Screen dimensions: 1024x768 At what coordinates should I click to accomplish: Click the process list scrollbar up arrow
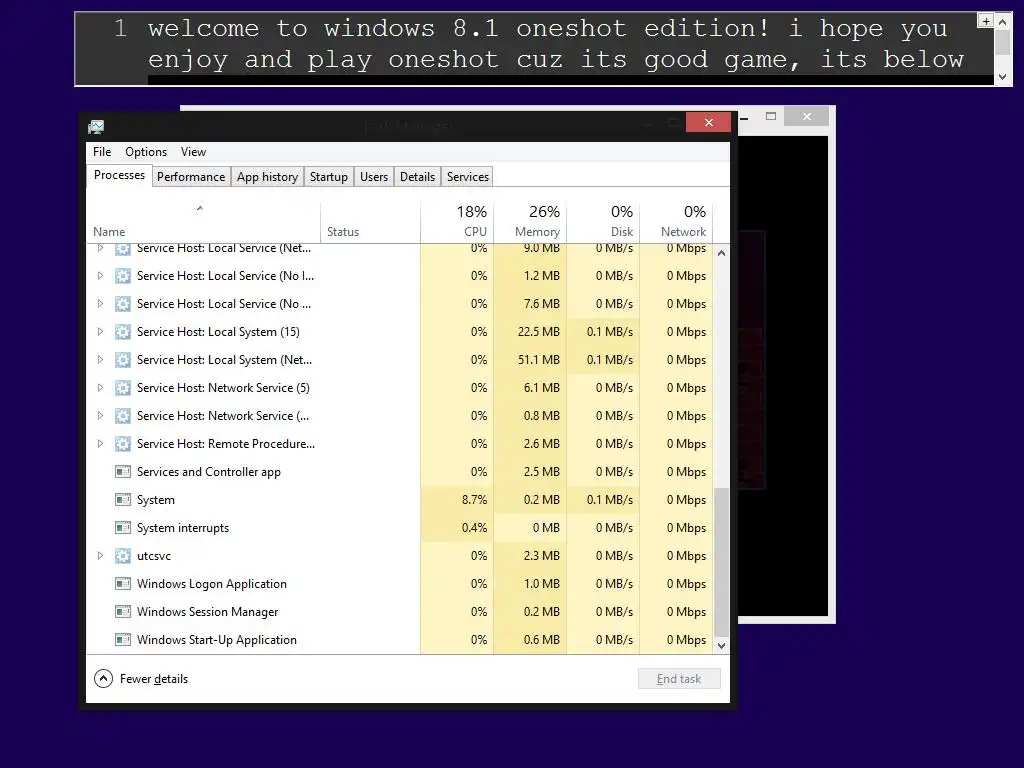(x=721, y=253)
